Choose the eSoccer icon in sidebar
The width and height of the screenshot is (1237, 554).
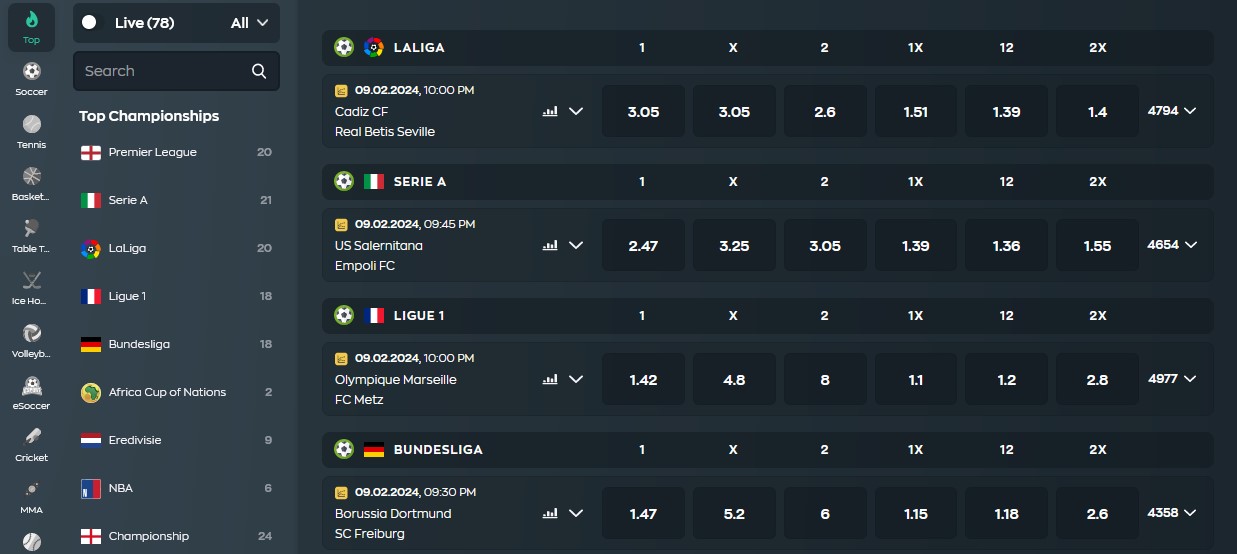point(31,392)
